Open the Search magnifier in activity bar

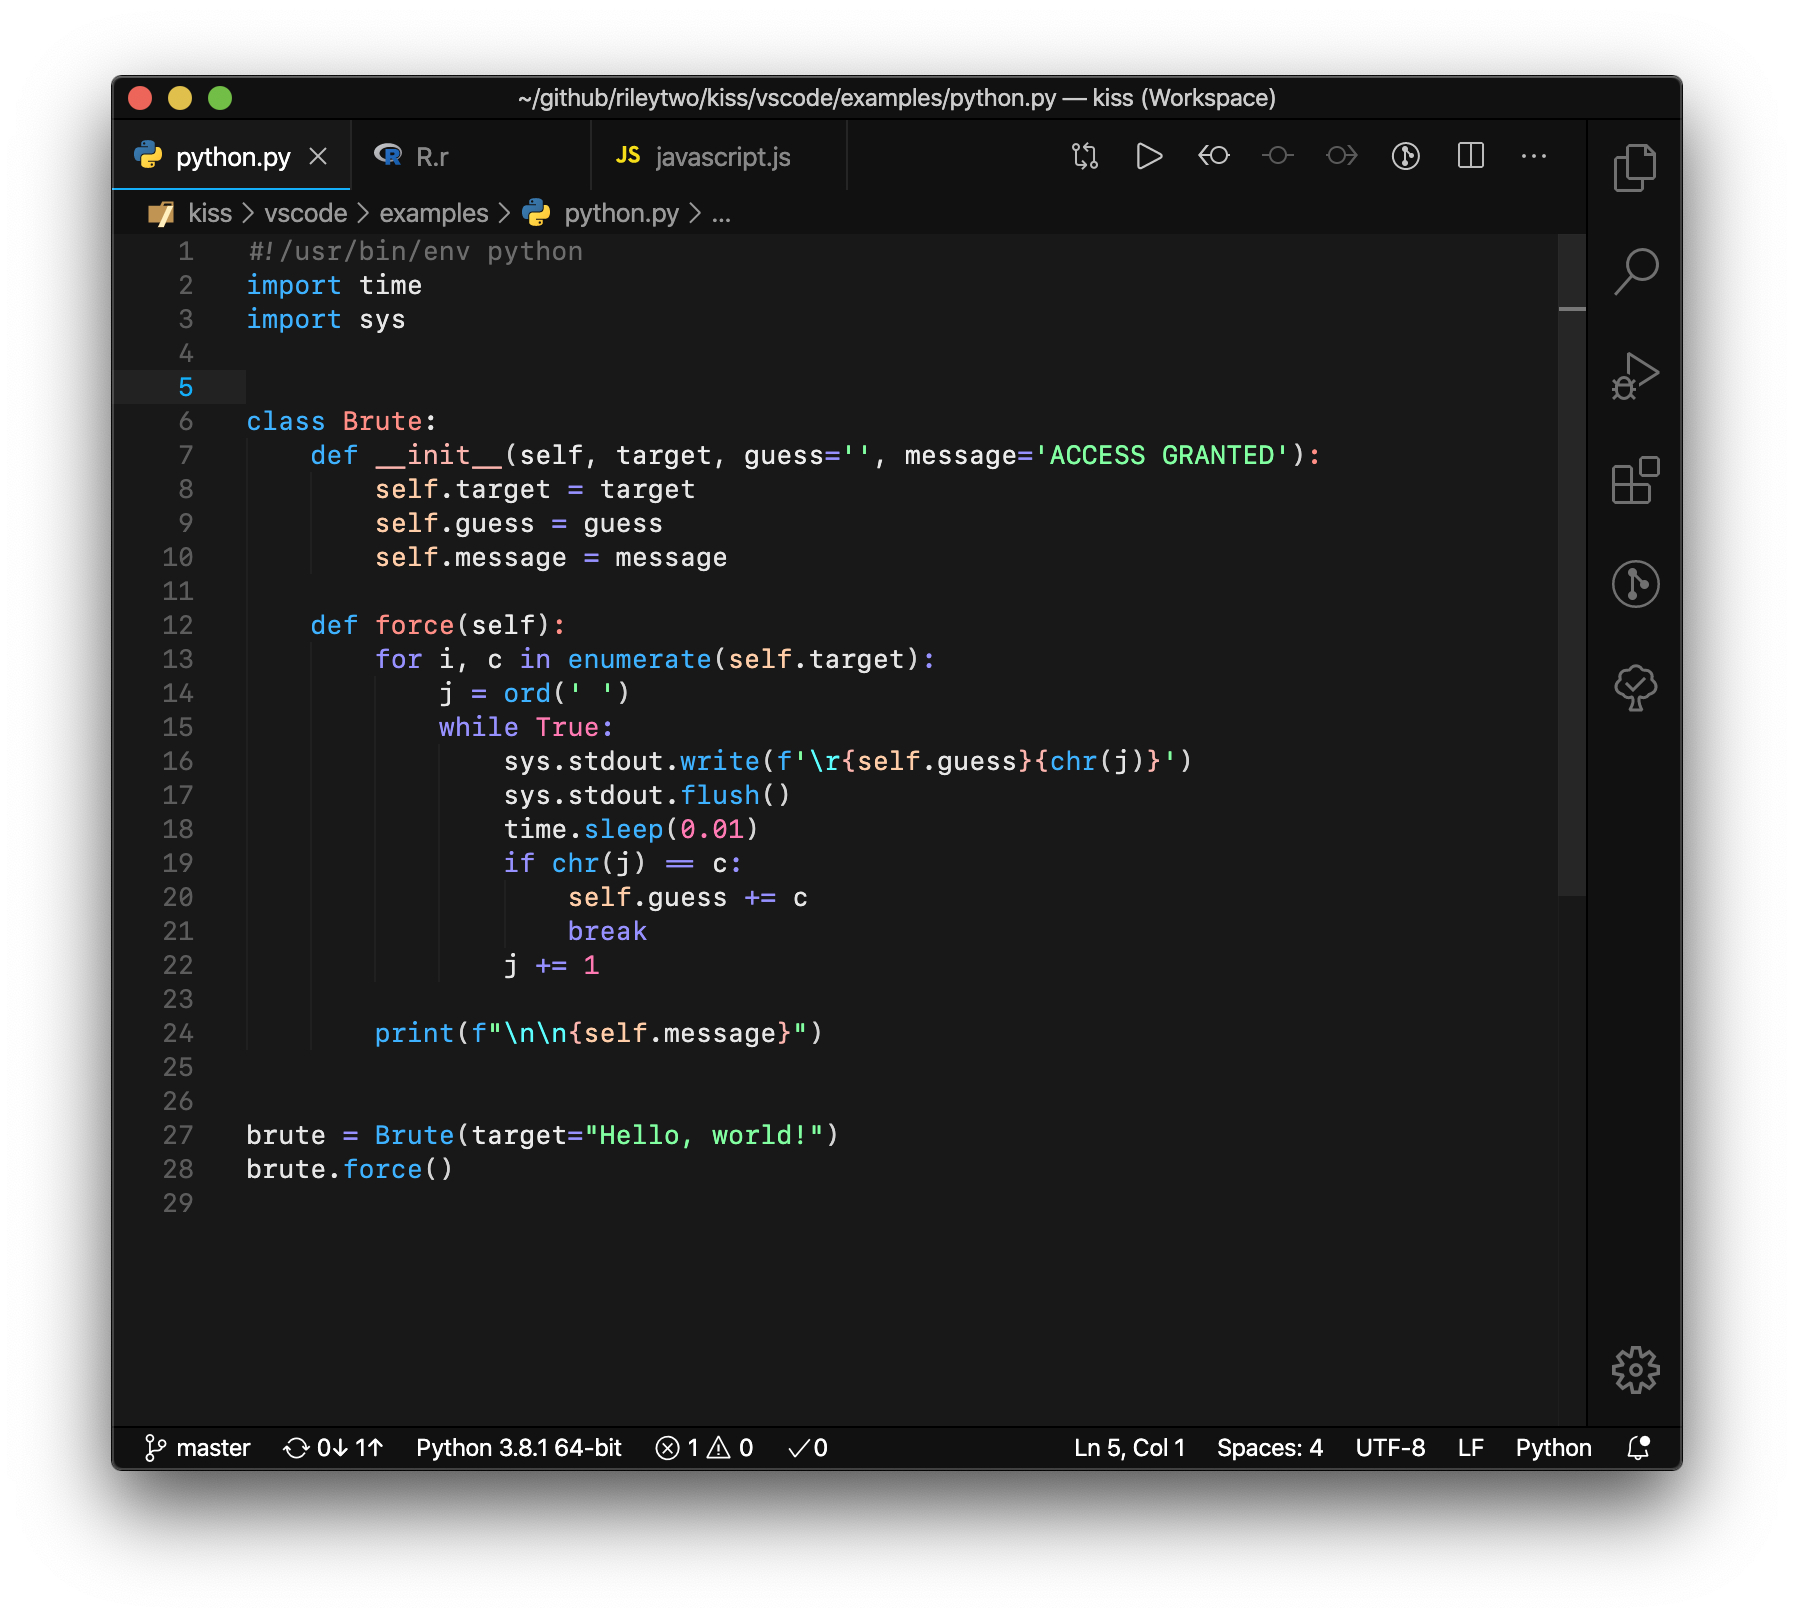(1634, 271)
